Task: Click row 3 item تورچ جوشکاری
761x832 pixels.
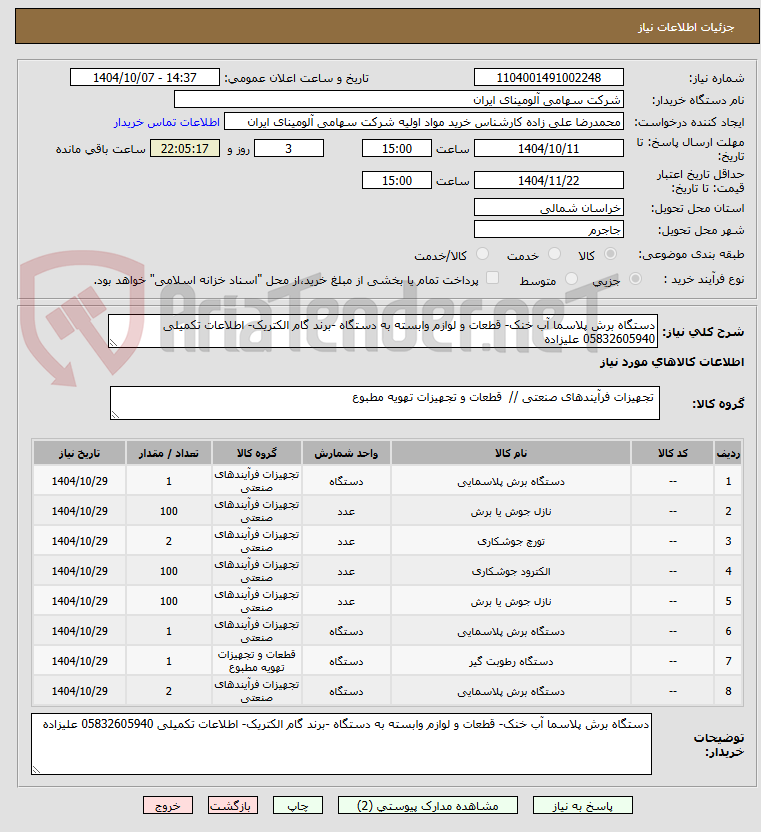Action: click(511, 541)
